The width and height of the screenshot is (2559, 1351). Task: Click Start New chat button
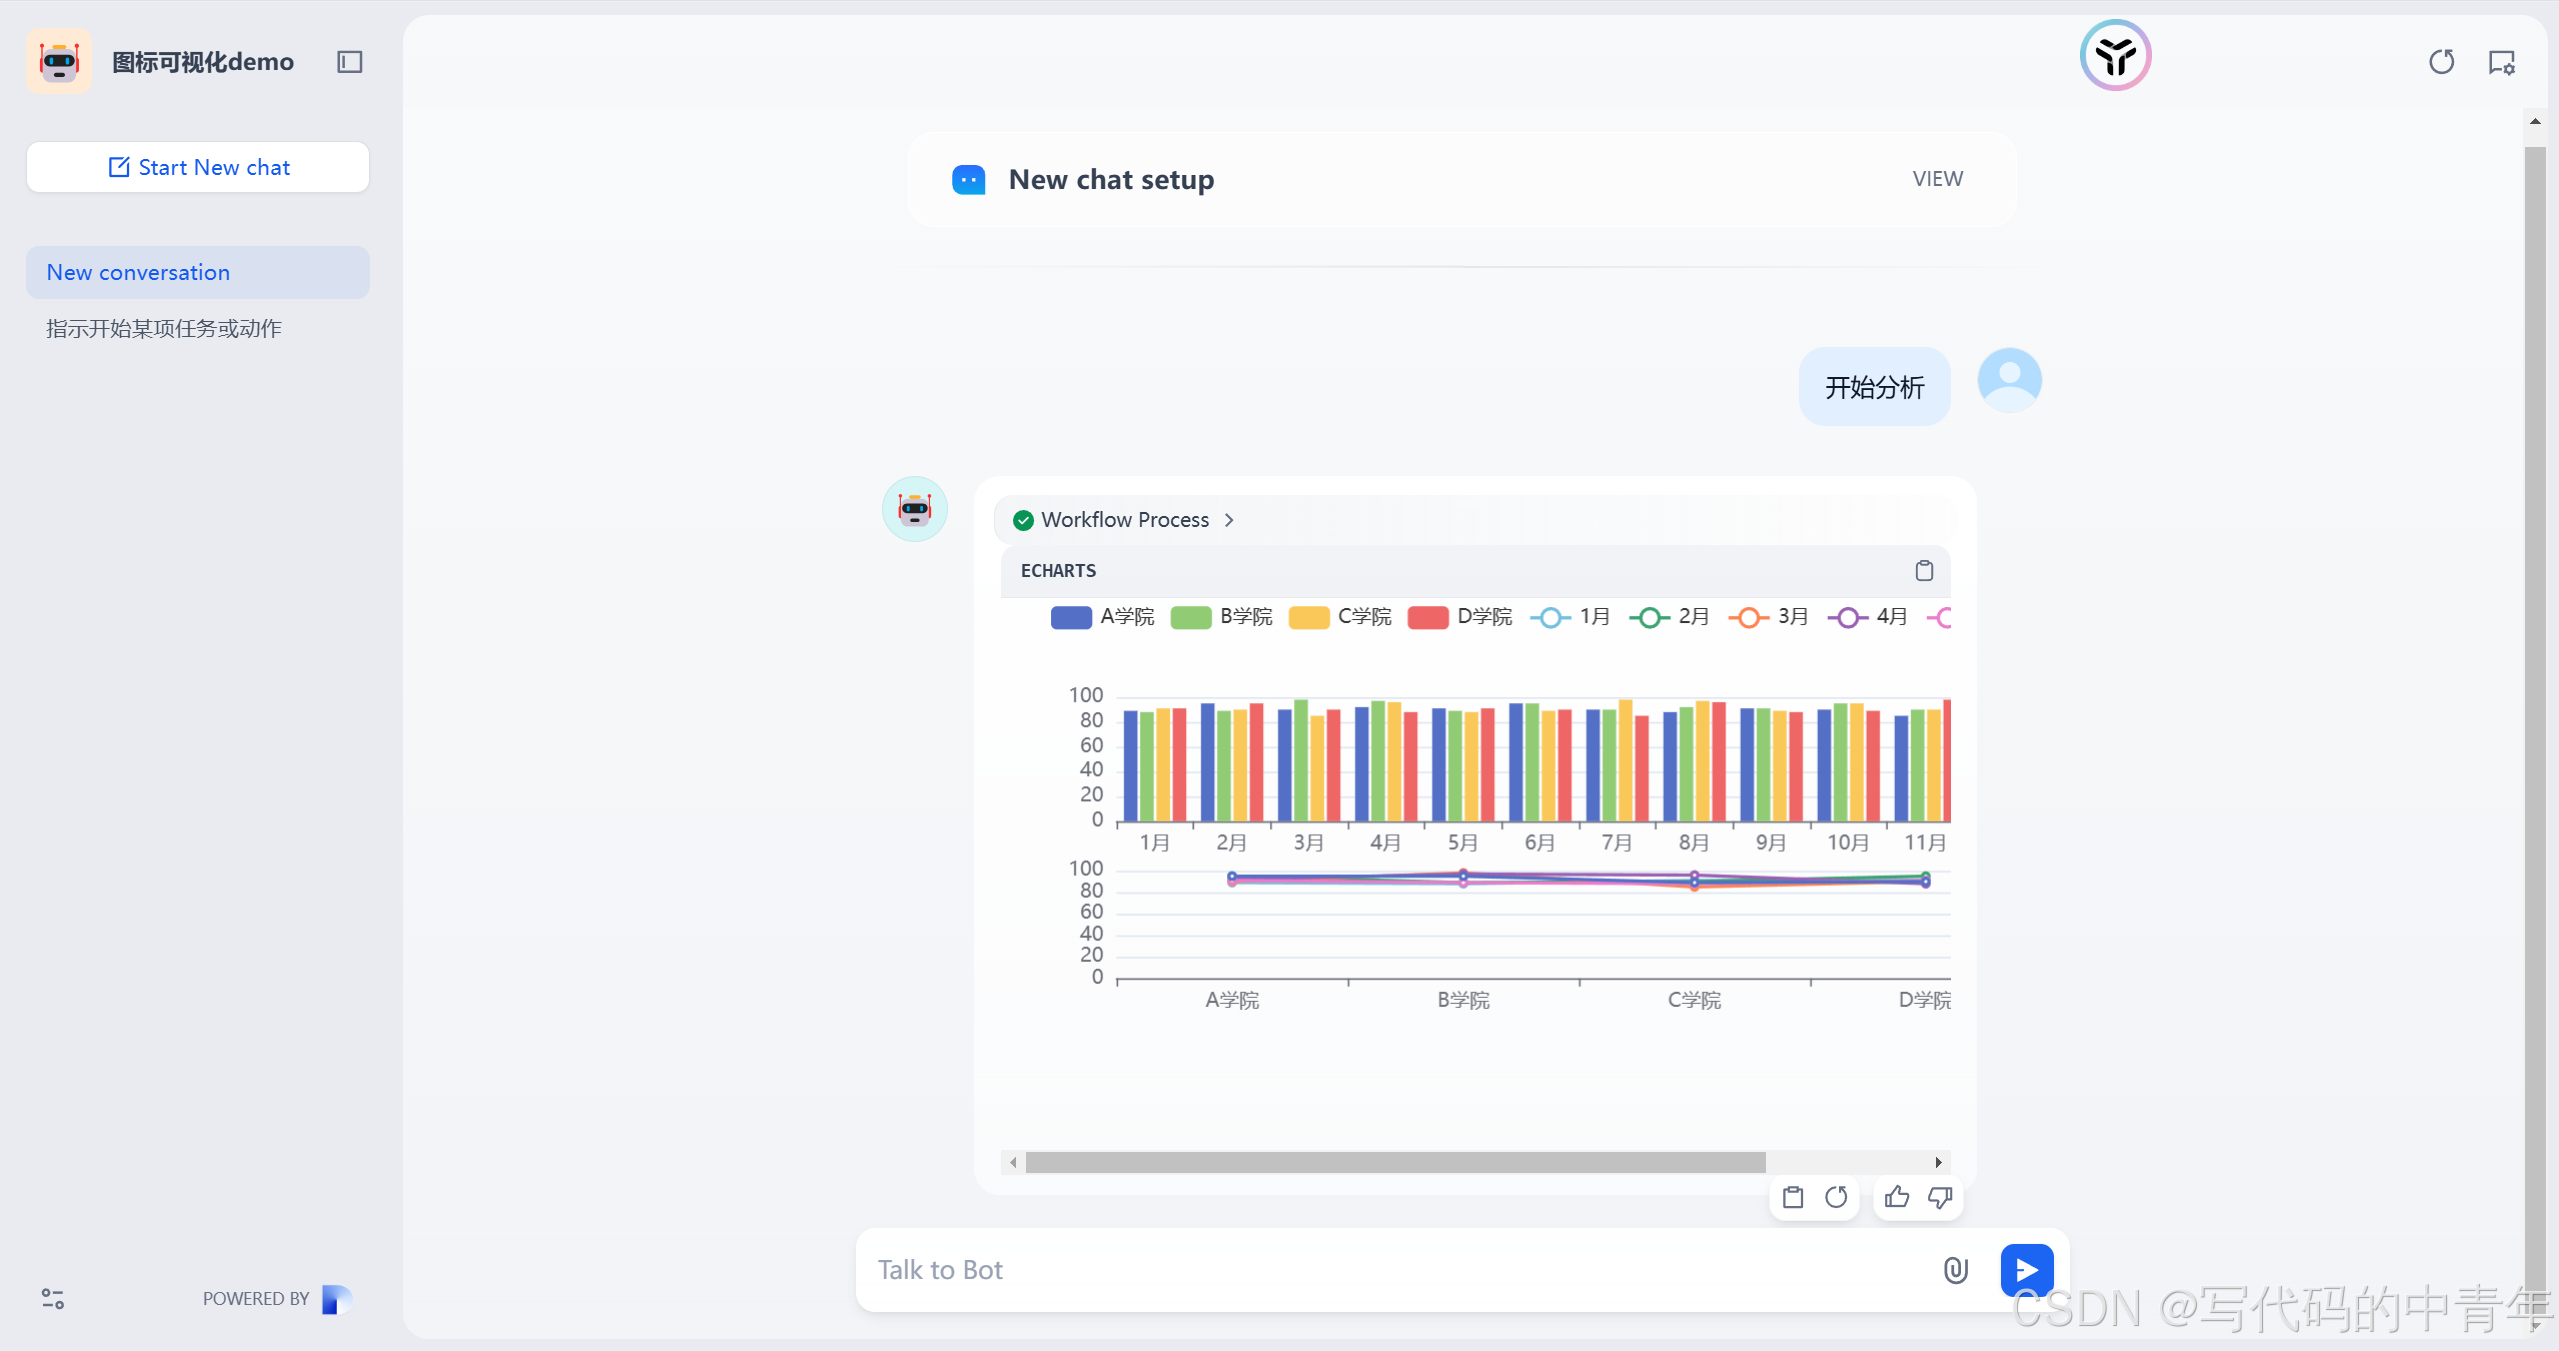coord(198,167)
